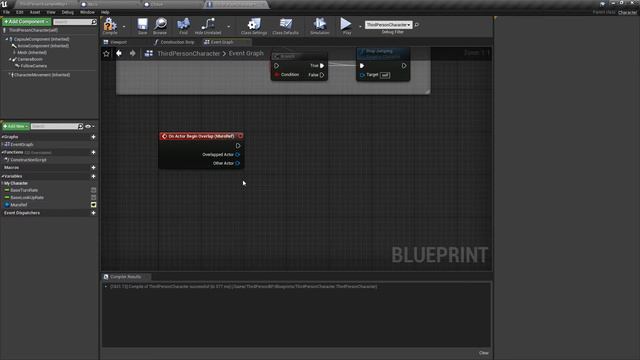Click the graph grid icon beside breadcrumb

tap(149, 53)
